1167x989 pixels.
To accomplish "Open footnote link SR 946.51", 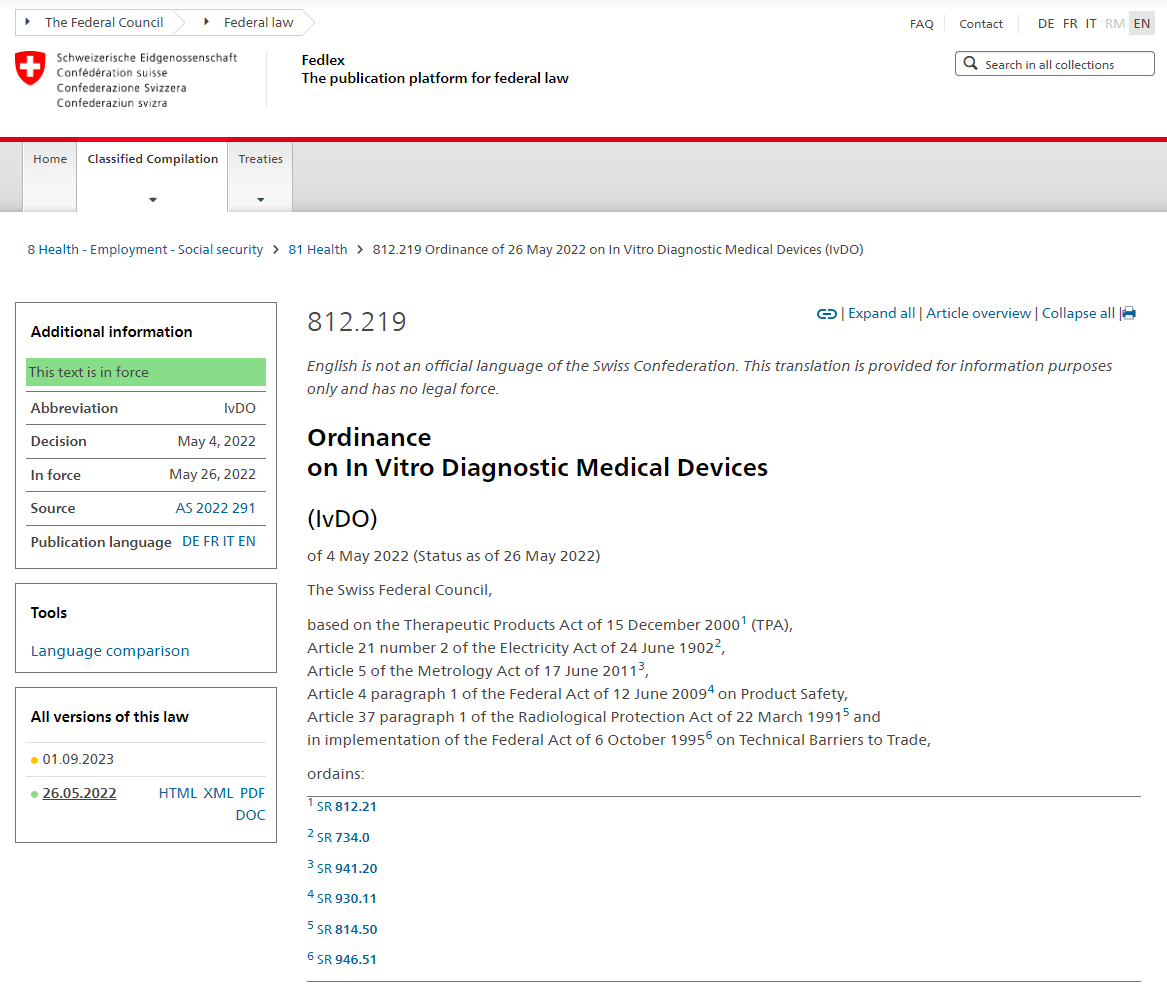I will coord(347,960).
